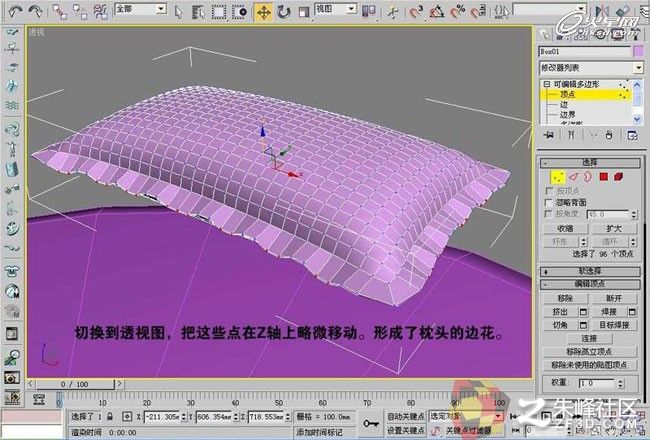This screenshot has height=440, width=650.
Task: Select the Select and Link tool
Action: (60, 12)
